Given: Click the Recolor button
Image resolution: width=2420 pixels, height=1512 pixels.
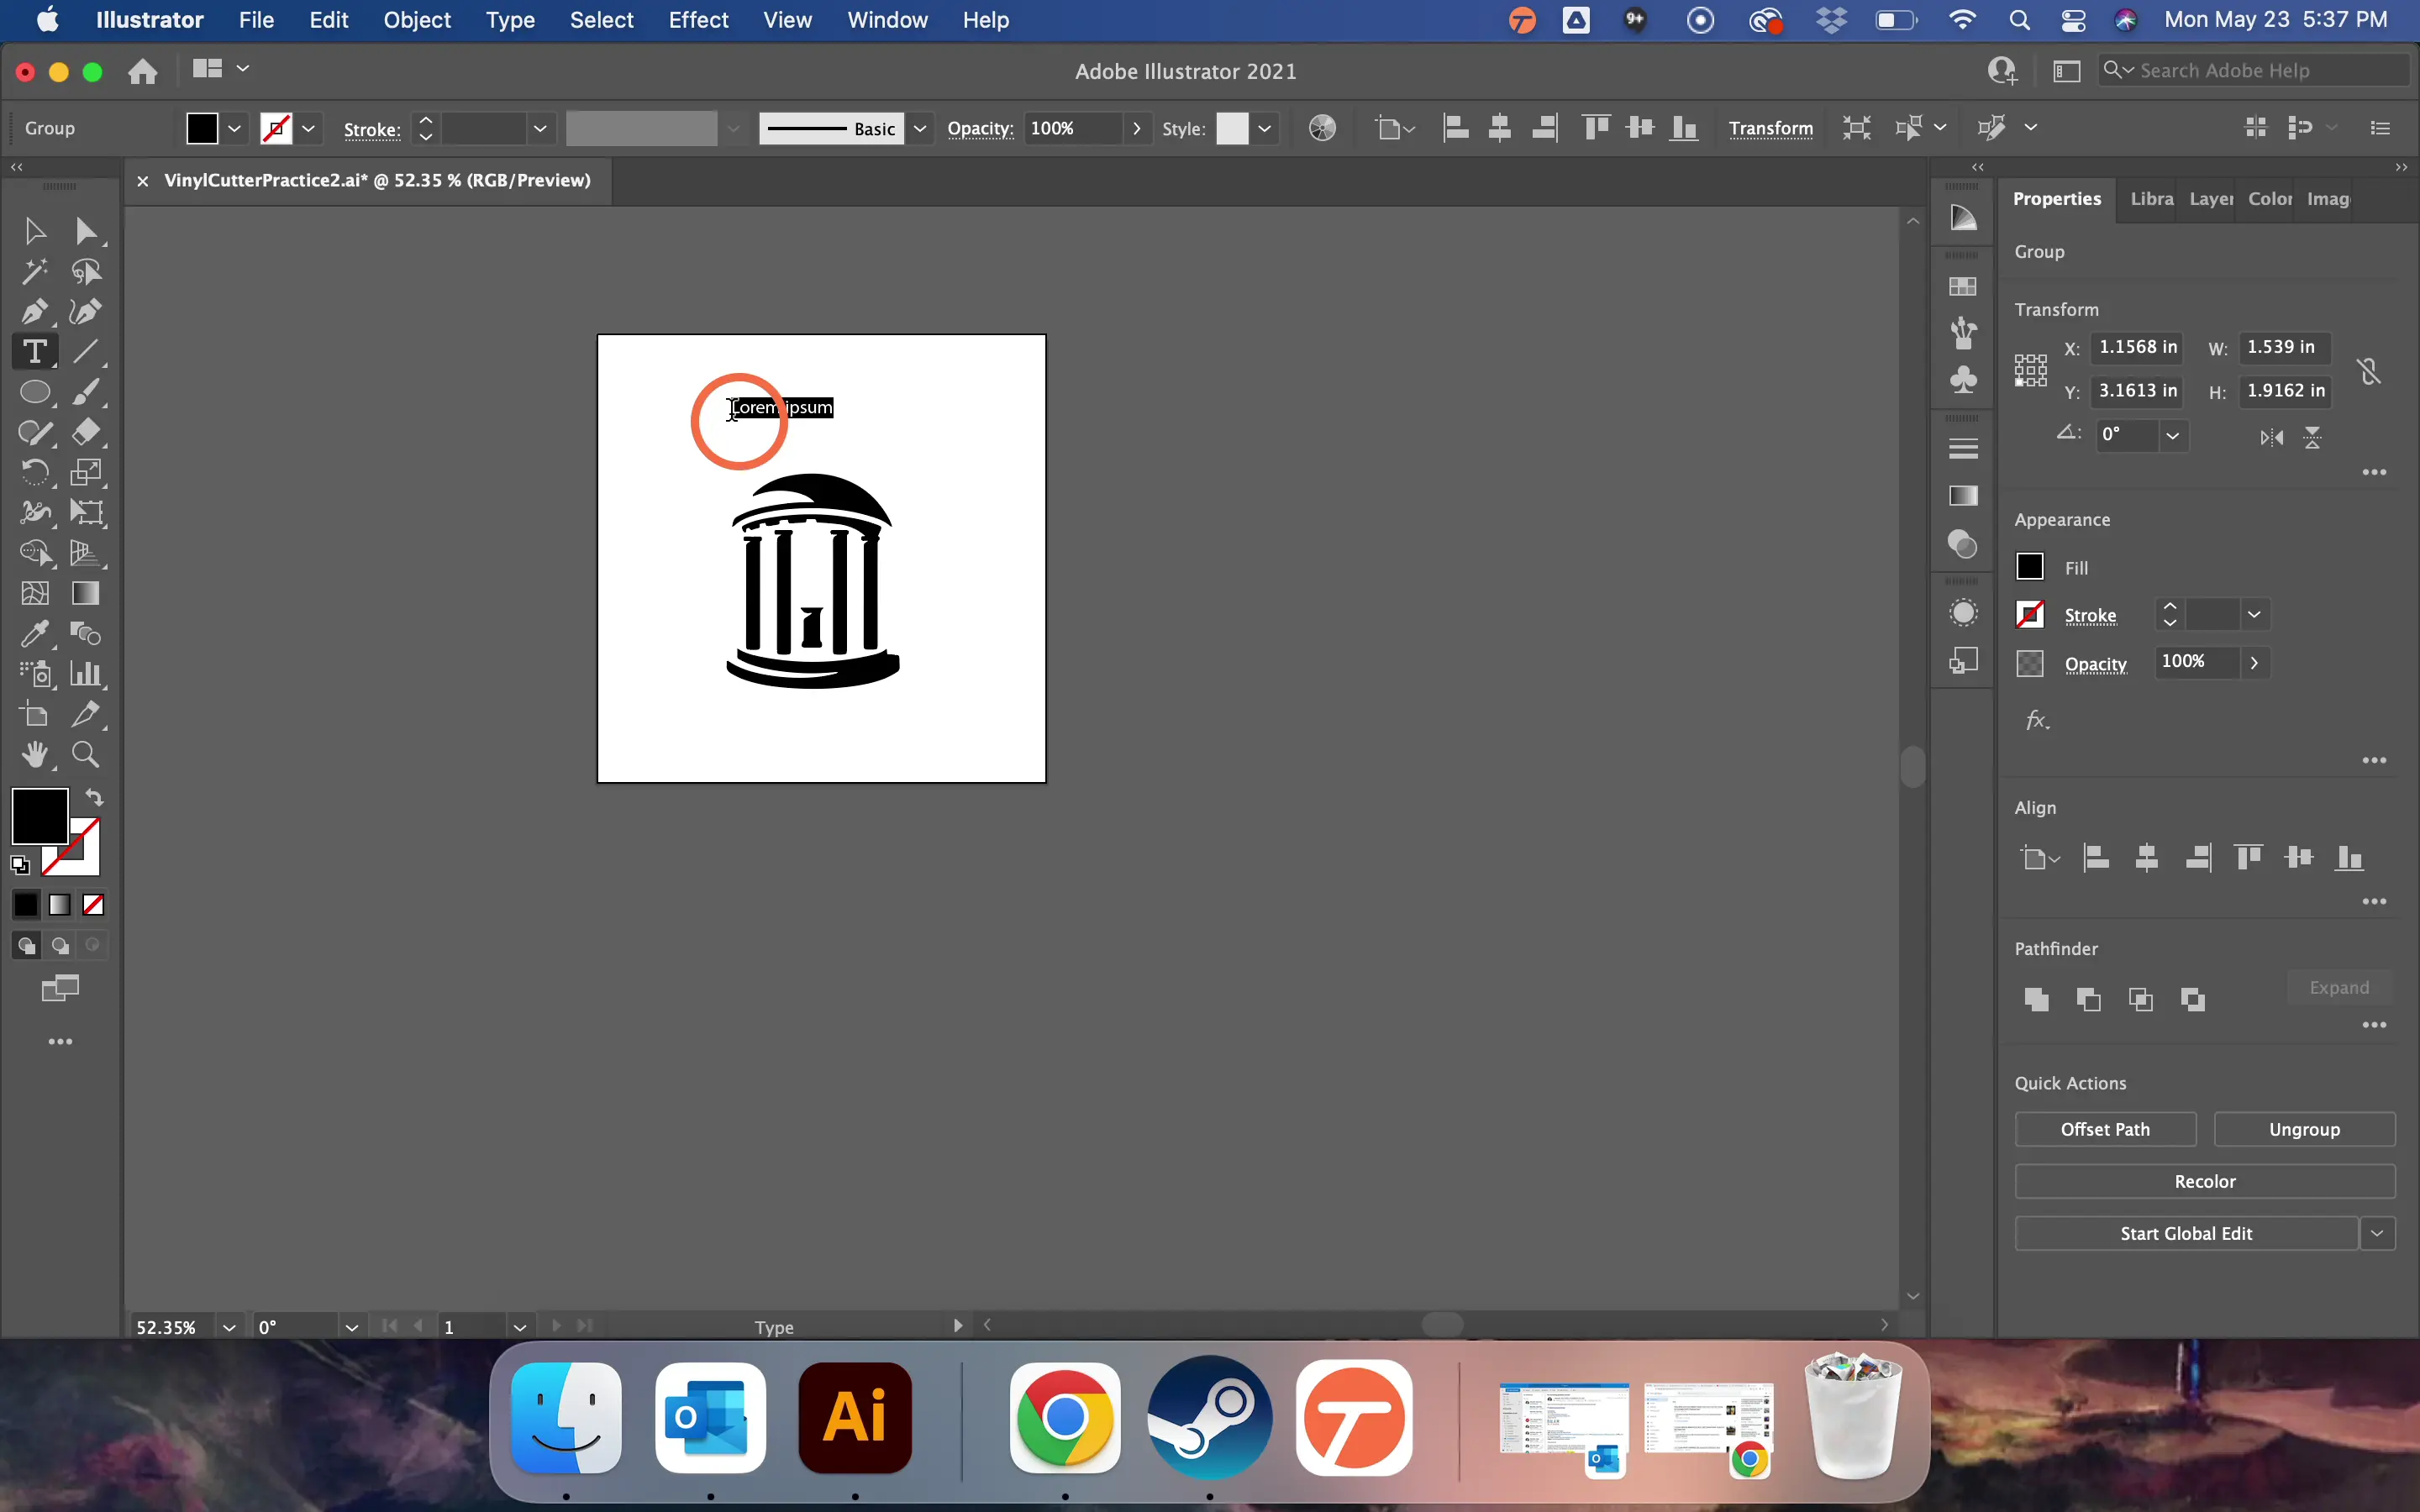Looking at the screenshot, I should tap(2205, 1181).
